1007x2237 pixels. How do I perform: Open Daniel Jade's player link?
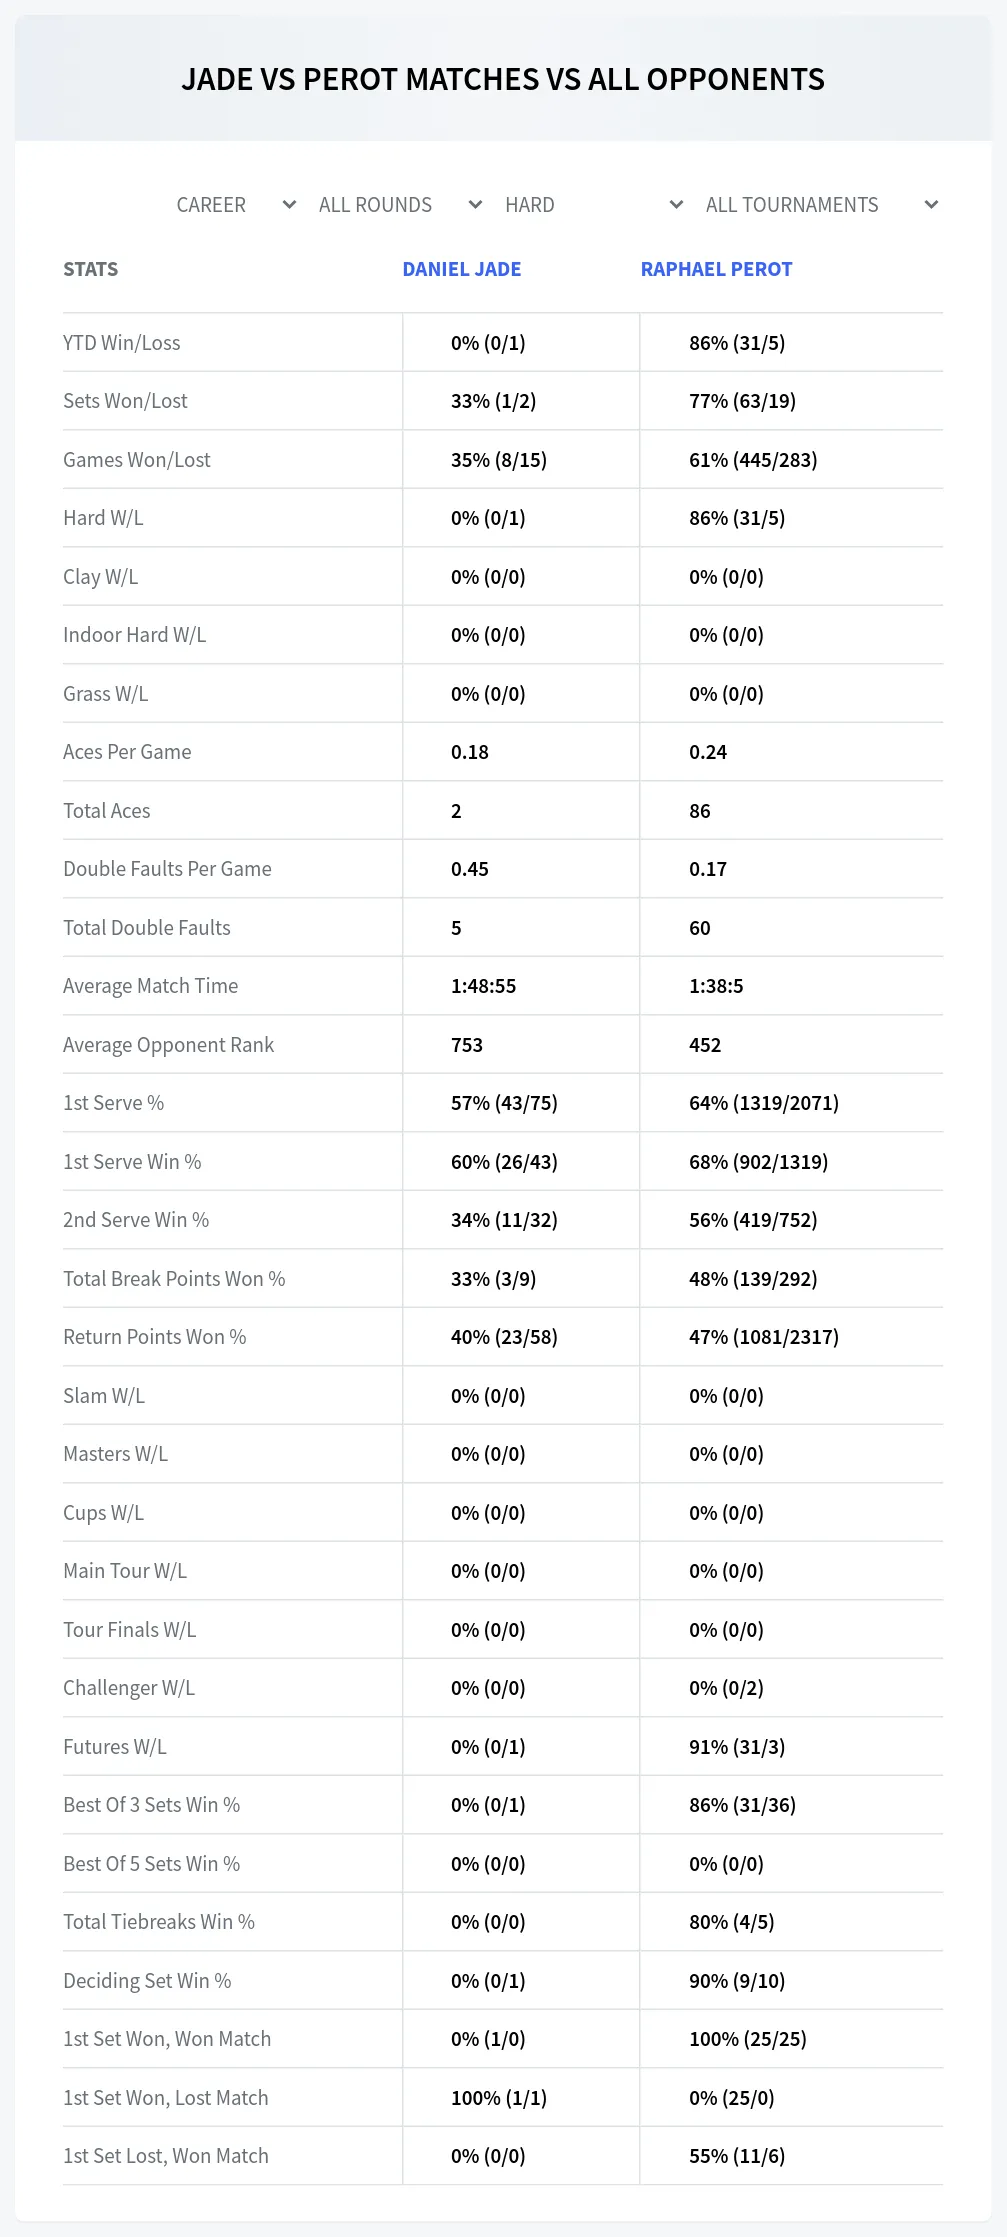point(462,269)
